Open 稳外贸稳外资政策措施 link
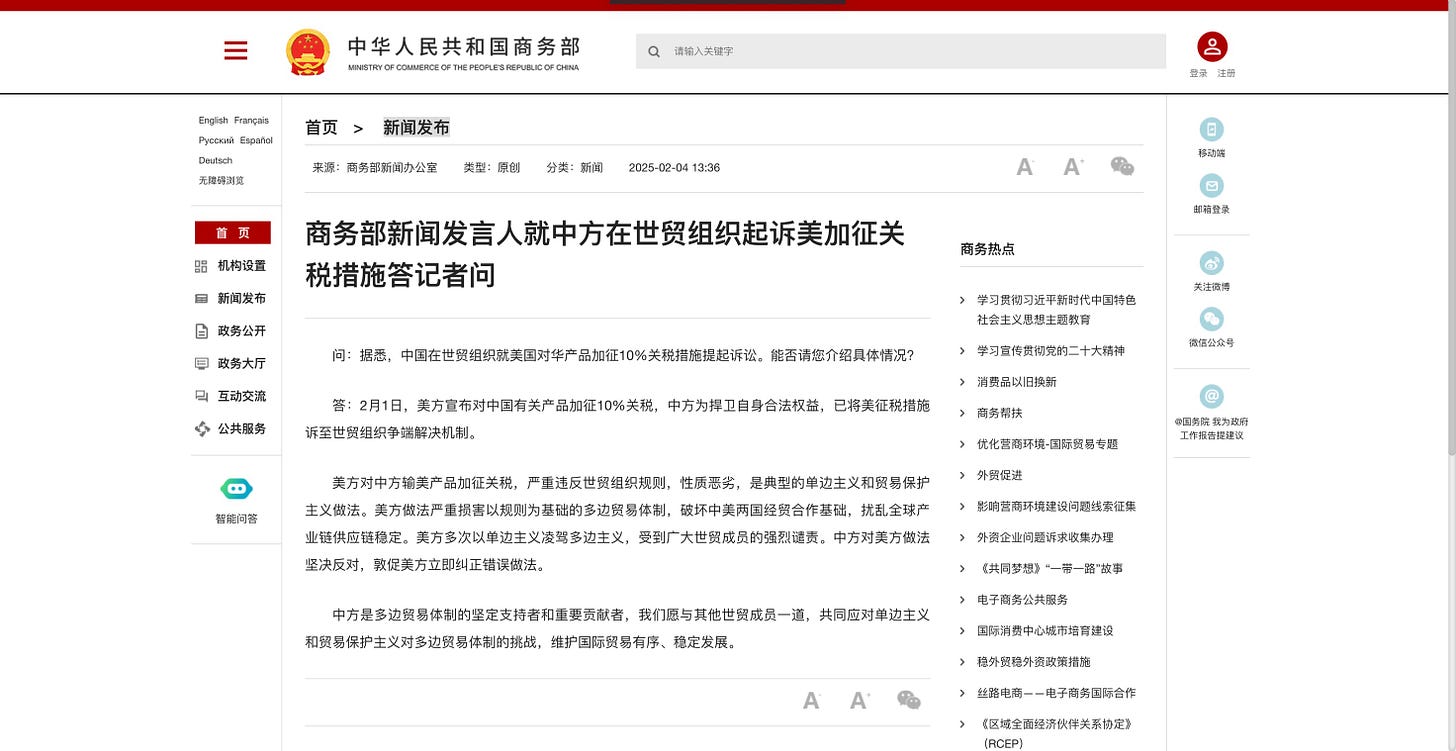The image size is (1456, 751). click(1034, 661)
